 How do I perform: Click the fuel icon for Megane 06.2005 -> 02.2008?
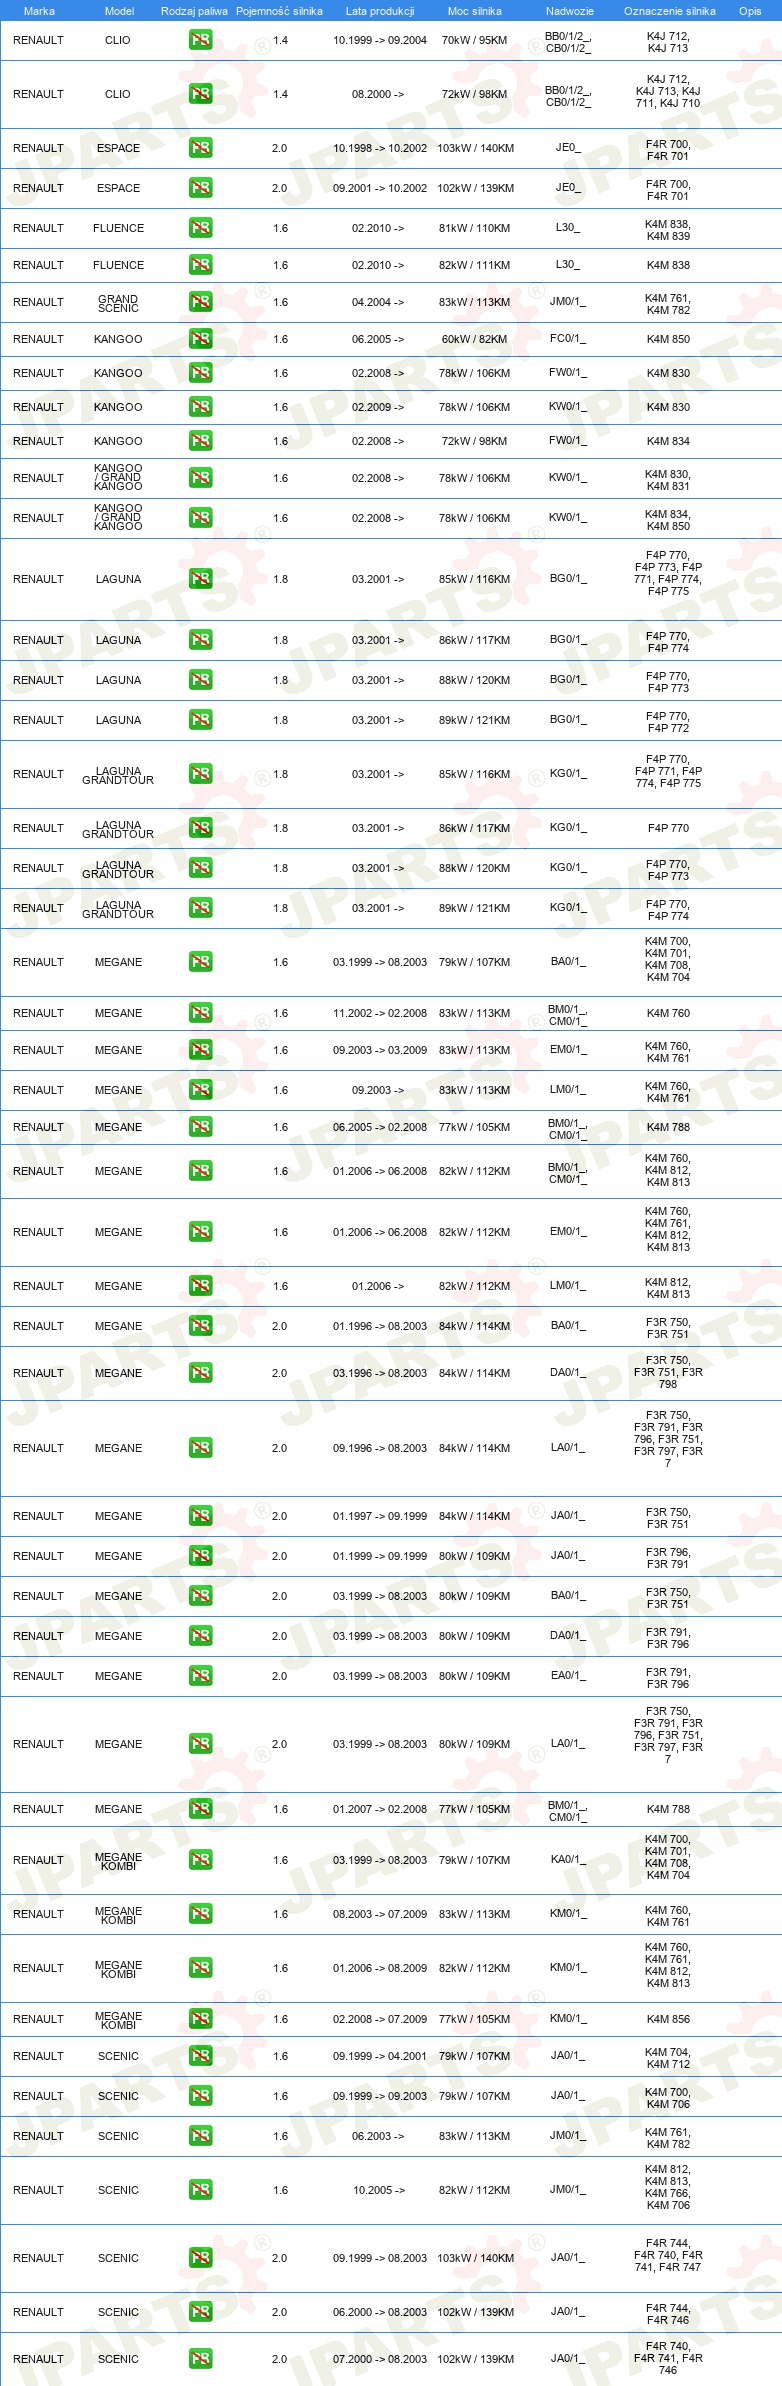201,1128
